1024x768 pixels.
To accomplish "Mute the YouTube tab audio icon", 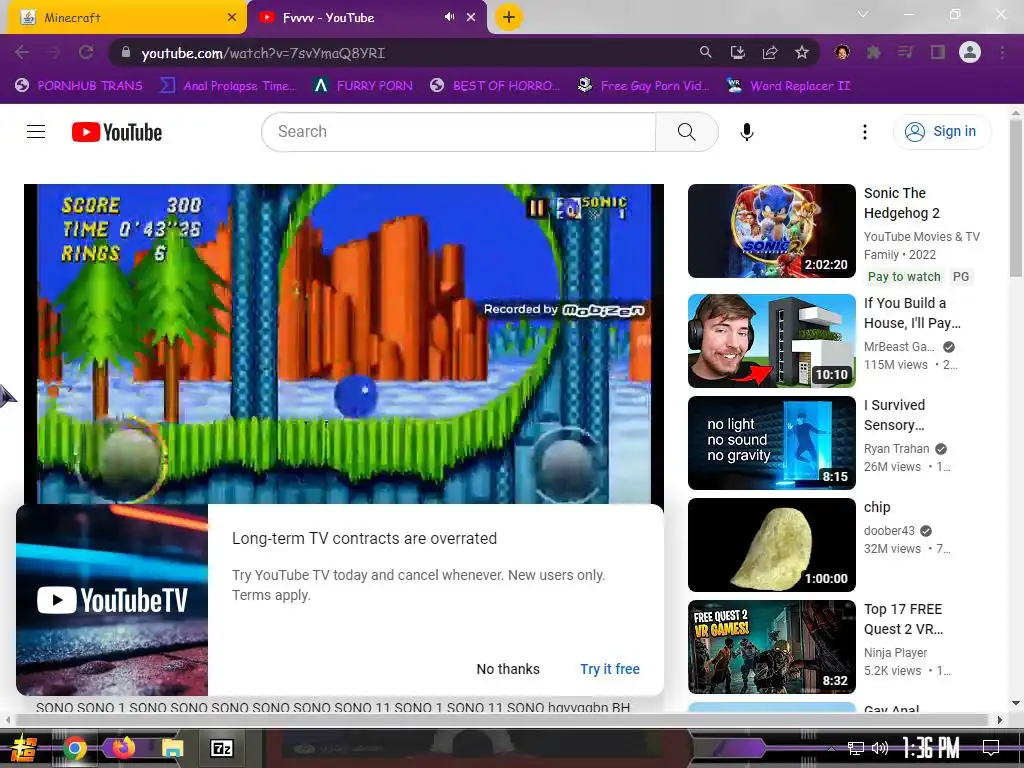I will coord(449,17).
